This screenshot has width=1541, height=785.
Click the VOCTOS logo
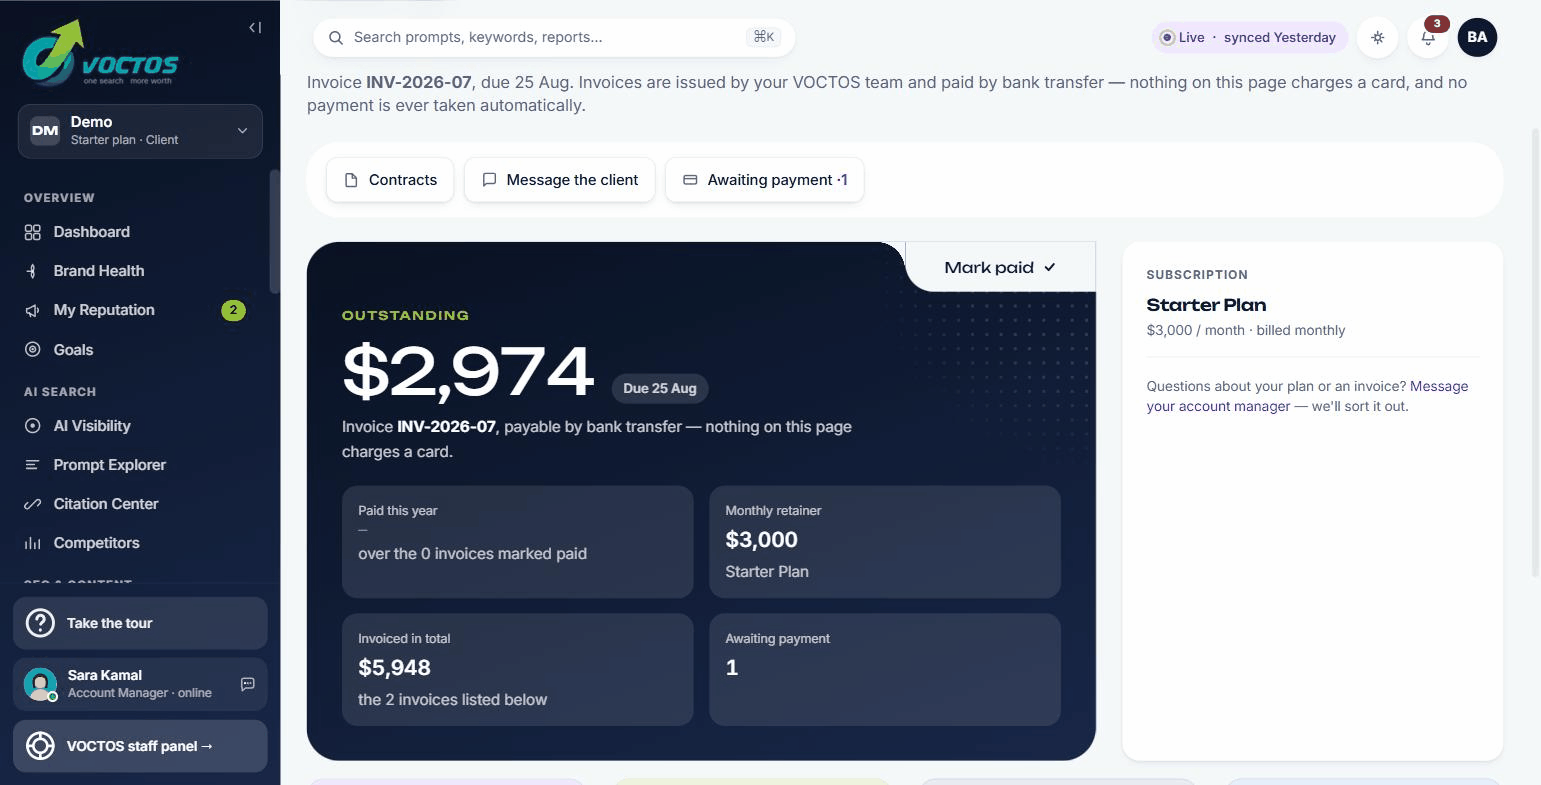(x=101, y=53)
